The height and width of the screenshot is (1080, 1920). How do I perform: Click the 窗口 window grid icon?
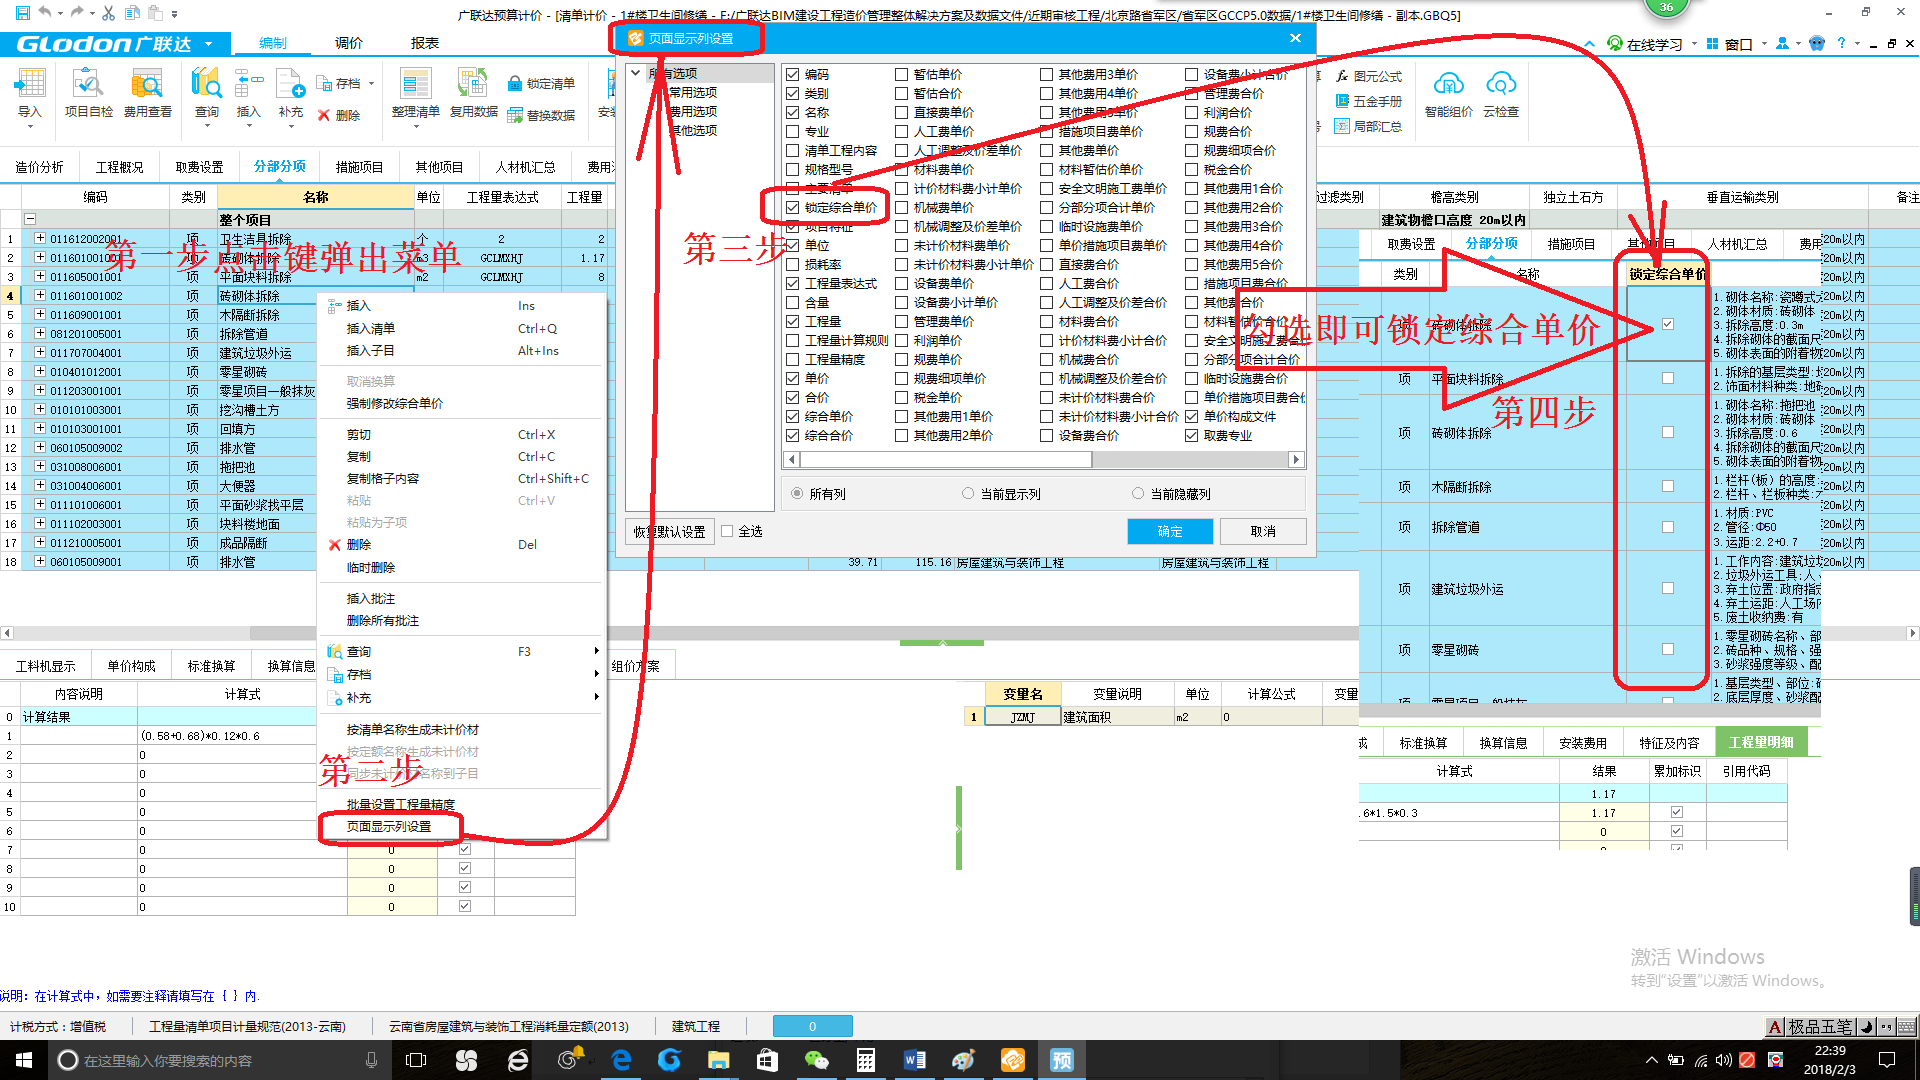pyautogui.click(x=1712, y=44)
